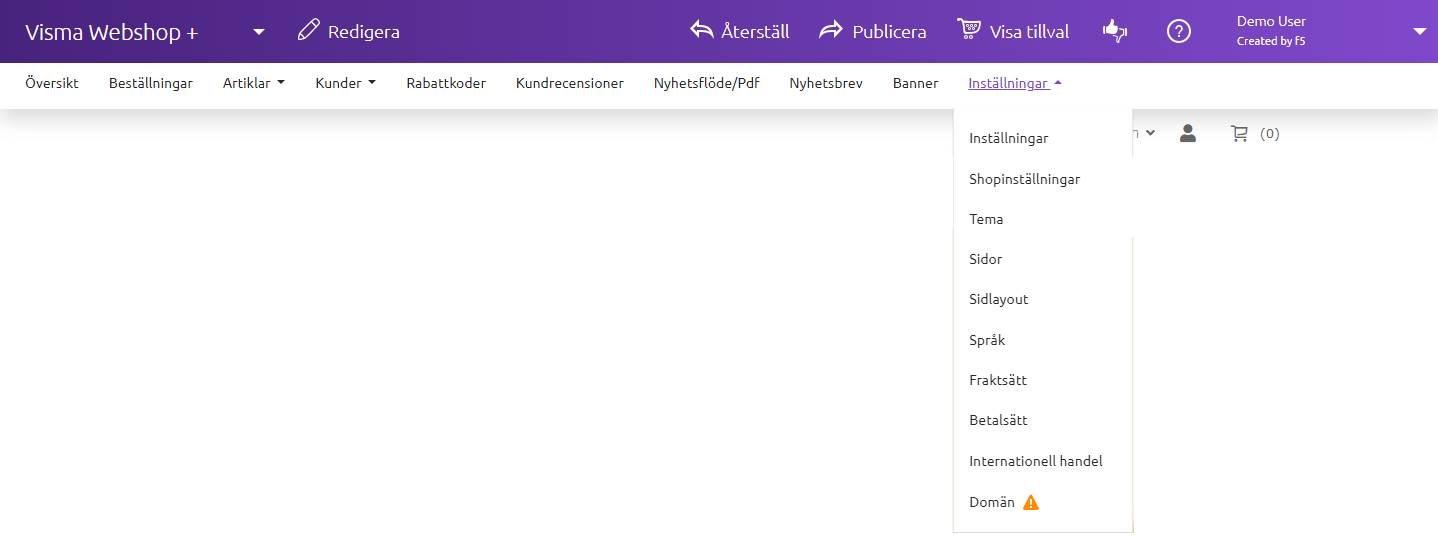
Task: Click the Visa tillval cart icon
Action: pyautogui.click(x=968, y=30)
